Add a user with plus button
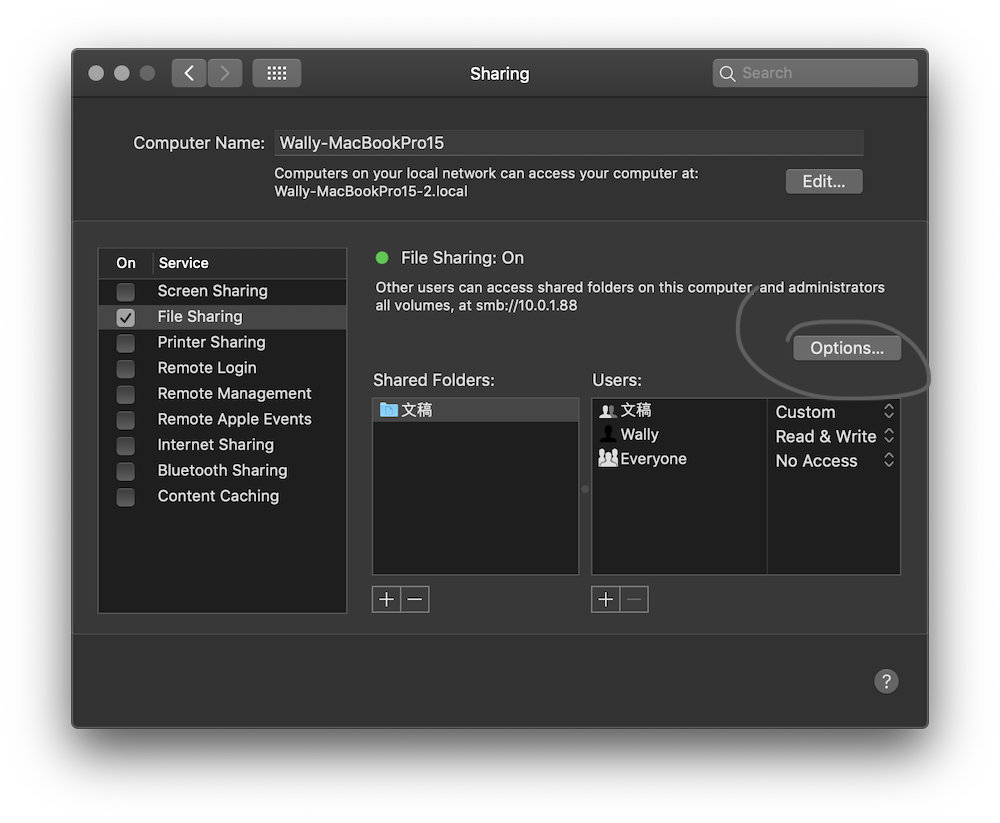Viewport: 1000px width, 823px height. (x=606, y=599)
